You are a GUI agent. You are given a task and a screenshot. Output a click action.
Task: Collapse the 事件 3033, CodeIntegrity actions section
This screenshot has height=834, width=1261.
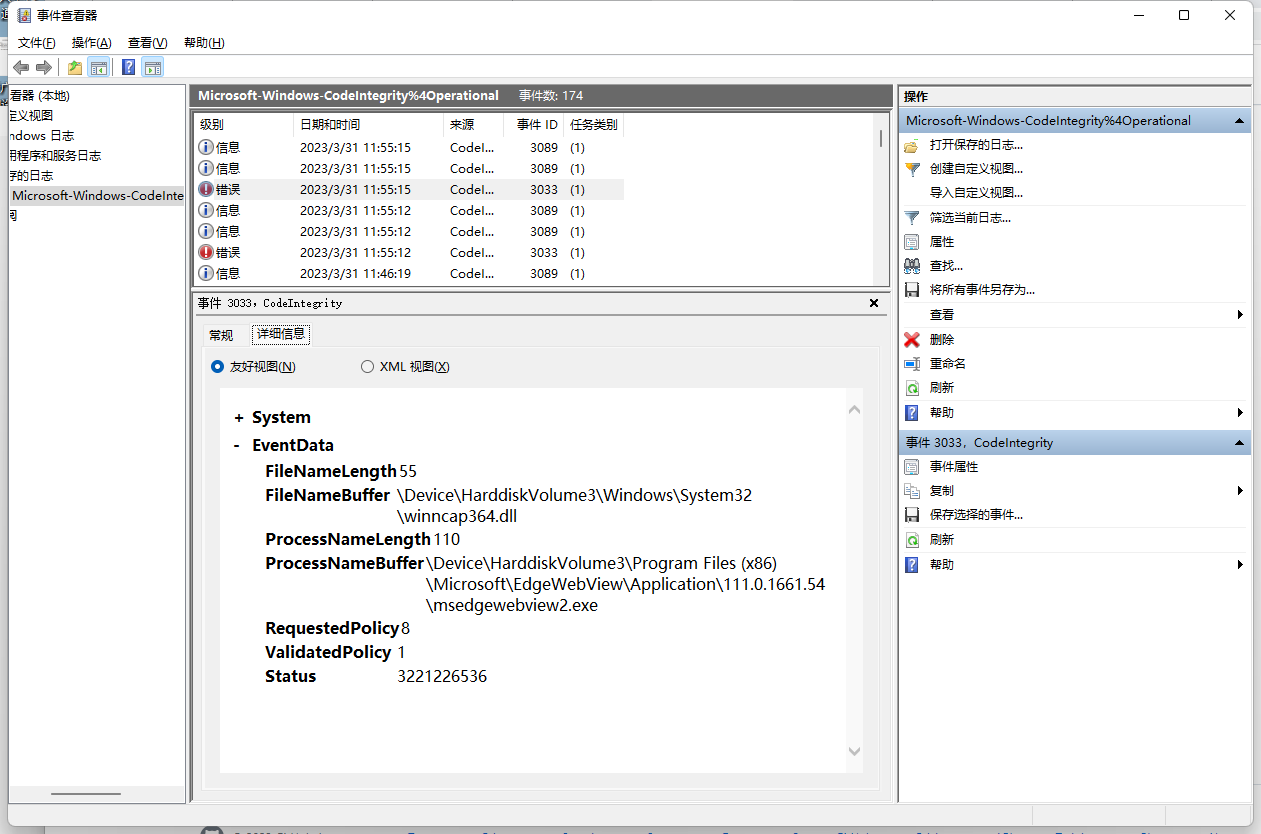(1239, 442)
